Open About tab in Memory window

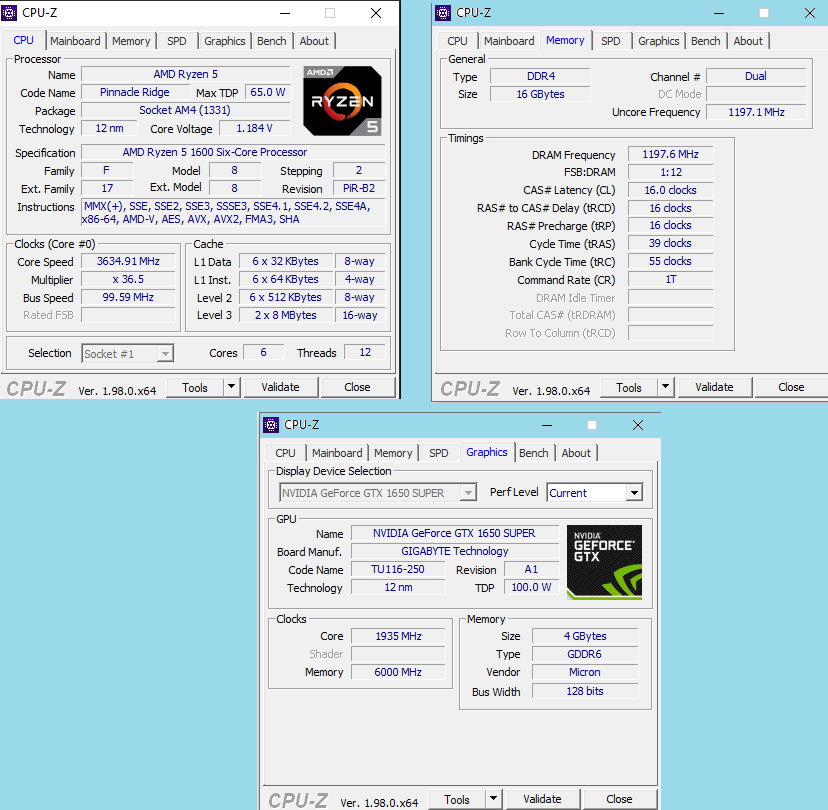pos(748,41)
